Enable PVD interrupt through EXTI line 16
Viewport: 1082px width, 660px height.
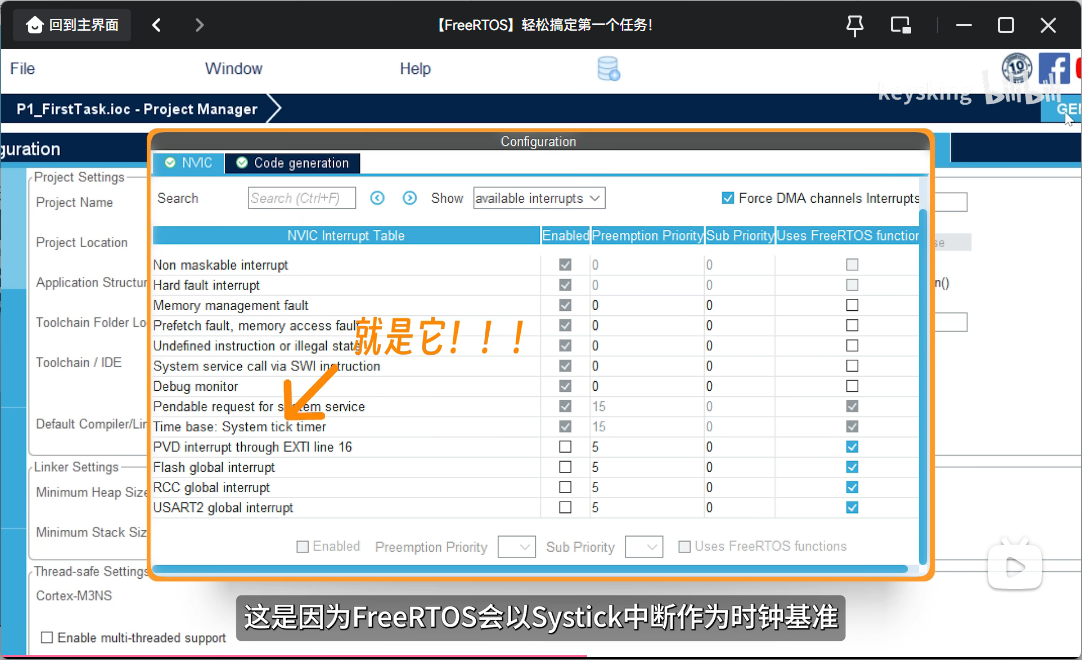[x=565, y=447]
